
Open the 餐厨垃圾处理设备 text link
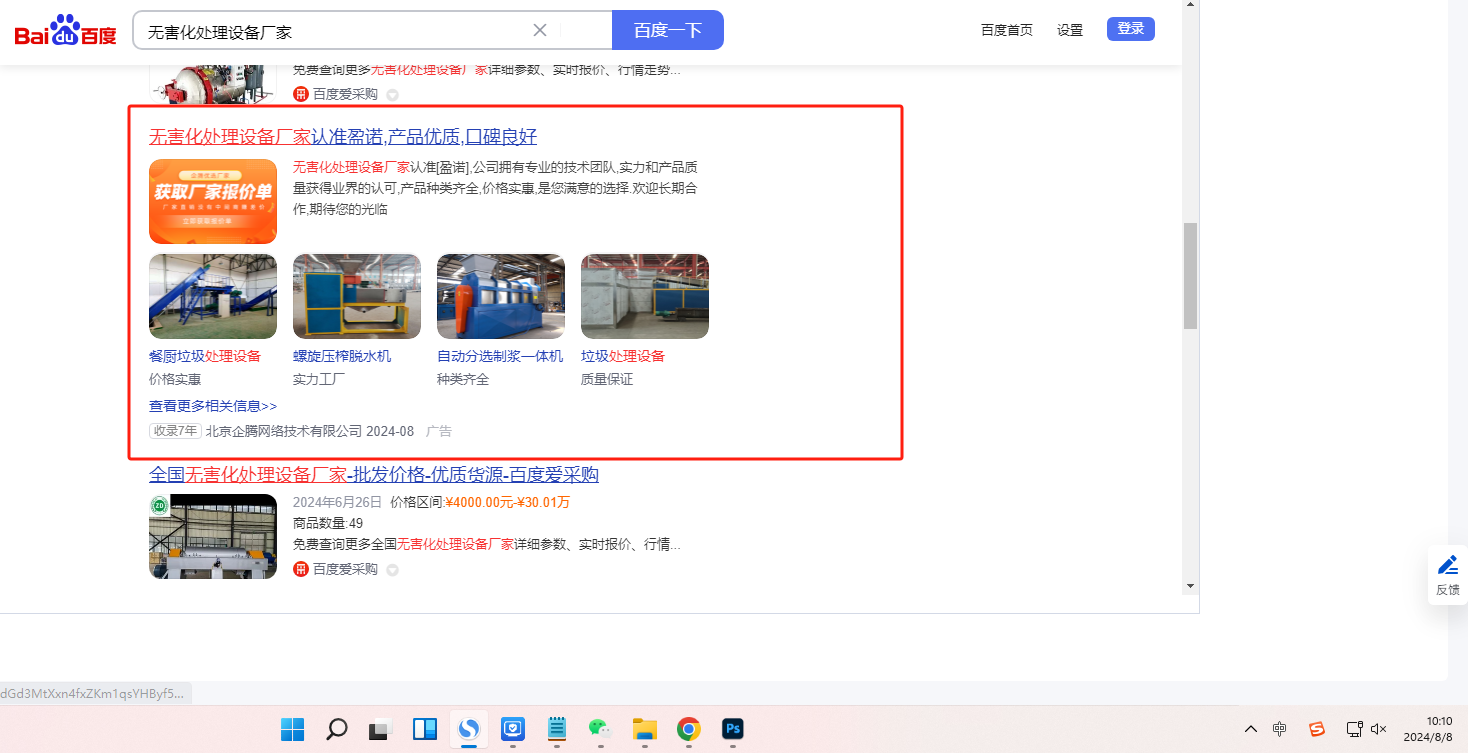(205, 356)
